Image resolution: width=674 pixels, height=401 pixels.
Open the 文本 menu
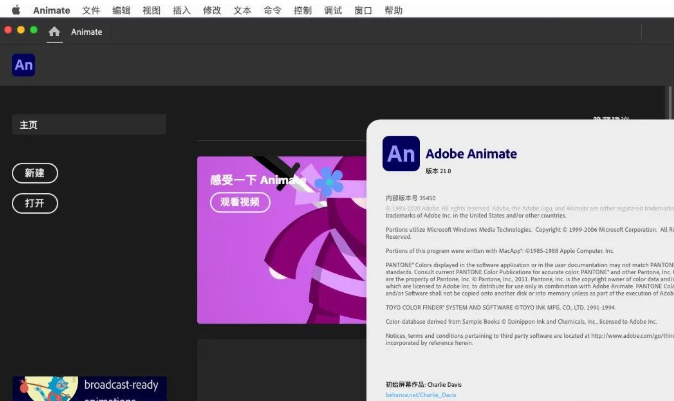tap(242, 10)
